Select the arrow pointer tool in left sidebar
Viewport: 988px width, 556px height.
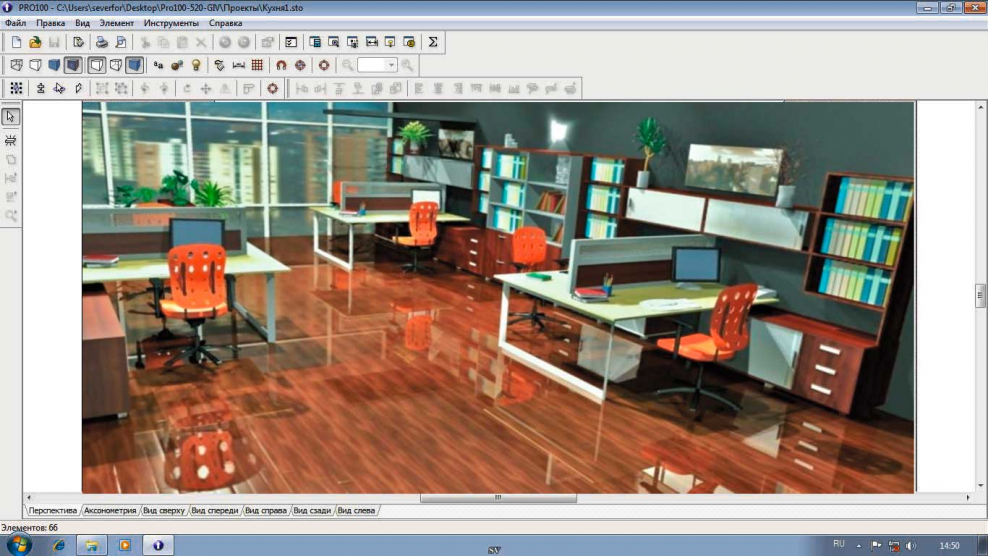click(x=11, y=116)
